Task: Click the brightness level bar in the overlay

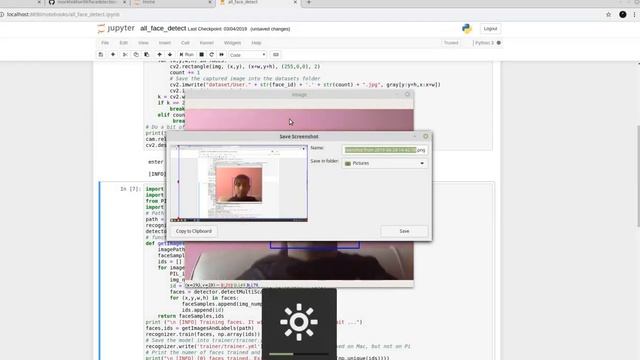Action: (x=299, y=354)
